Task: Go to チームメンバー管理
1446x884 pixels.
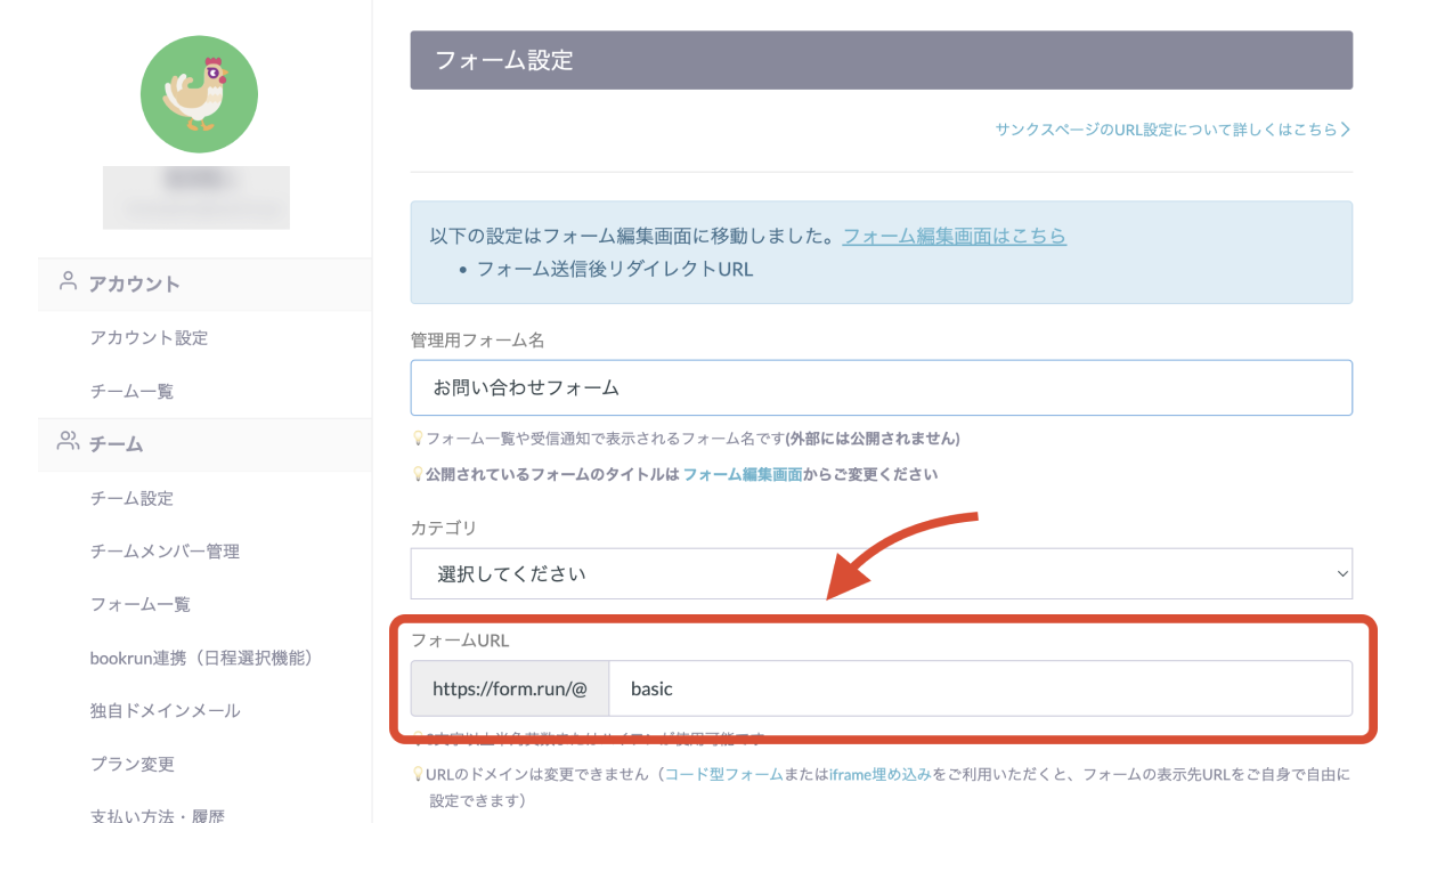Action: click(x=164, y=551)
